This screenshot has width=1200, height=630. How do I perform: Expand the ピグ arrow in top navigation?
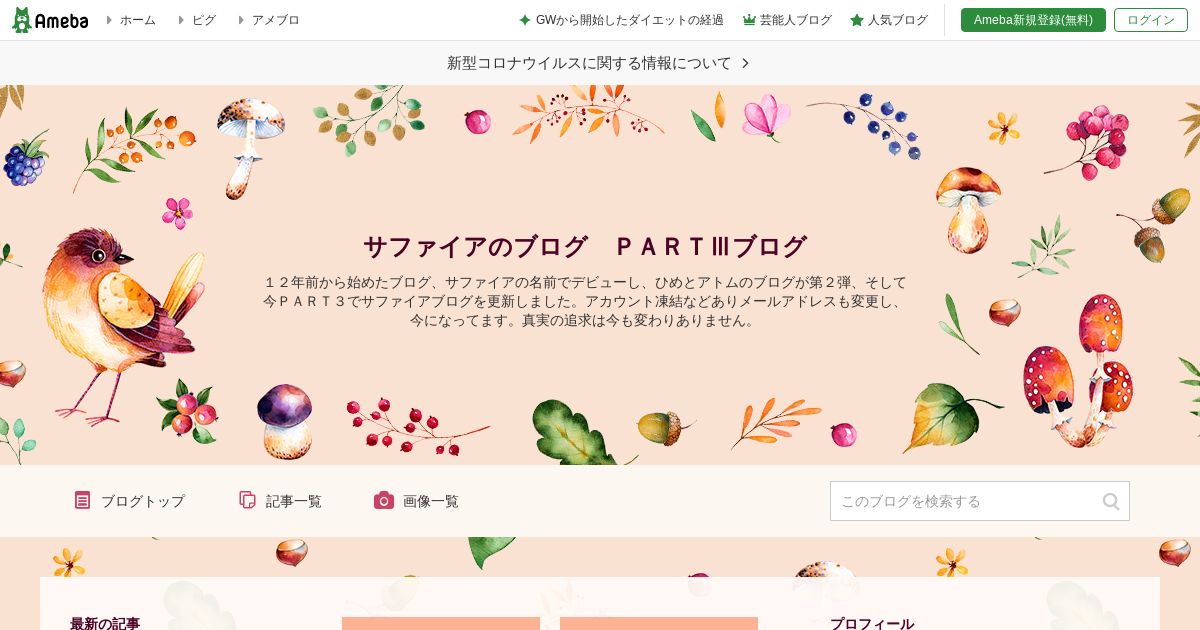(181, 20)
